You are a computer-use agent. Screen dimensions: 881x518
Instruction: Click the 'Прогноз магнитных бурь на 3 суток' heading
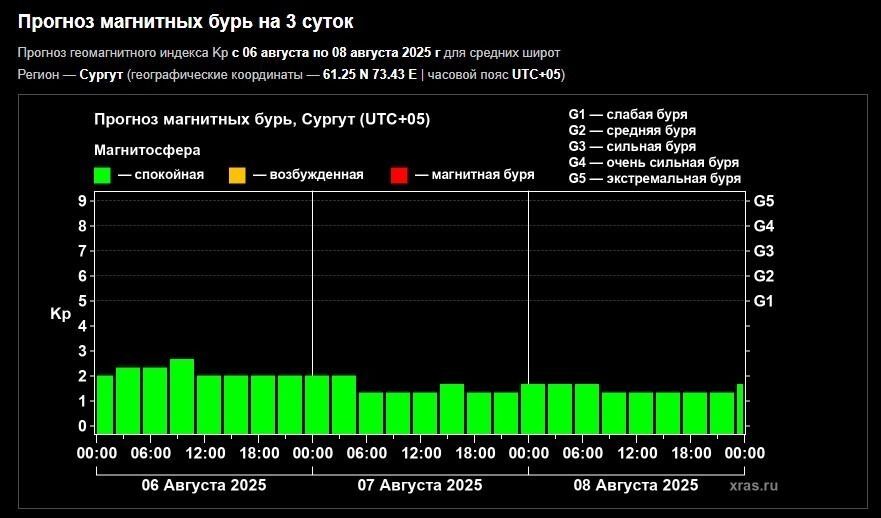point(185,21)
